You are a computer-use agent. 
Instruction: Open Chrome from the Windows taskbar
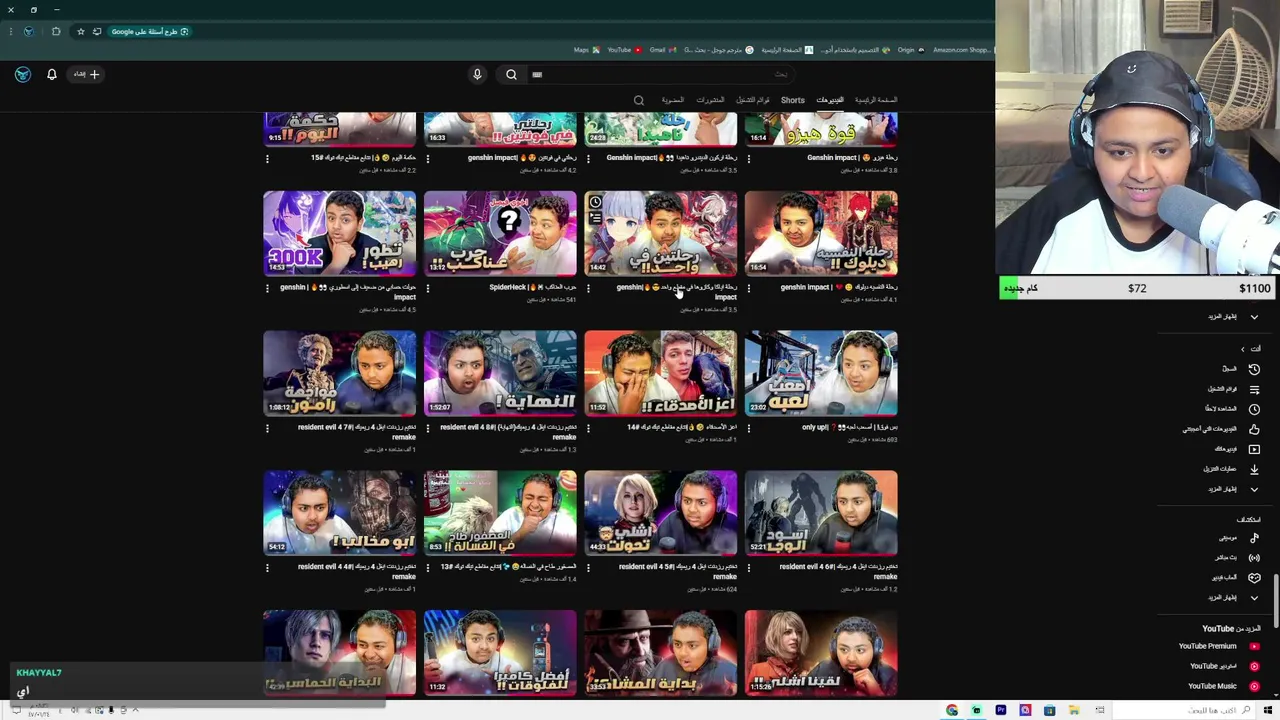coord(952,711)
